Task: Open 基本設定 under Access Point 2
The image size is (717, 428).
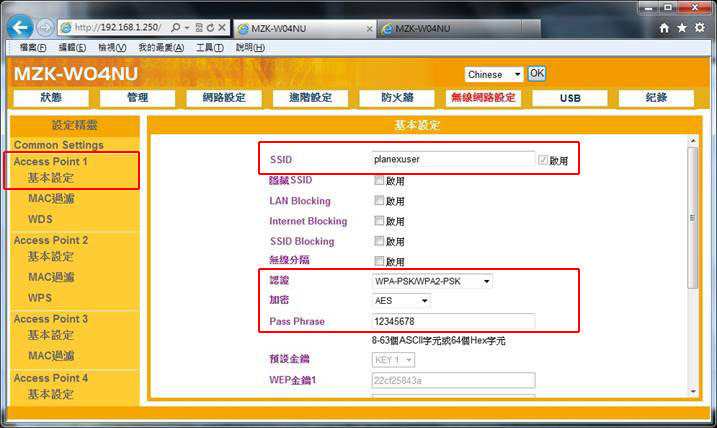Action: coord(51,257)
